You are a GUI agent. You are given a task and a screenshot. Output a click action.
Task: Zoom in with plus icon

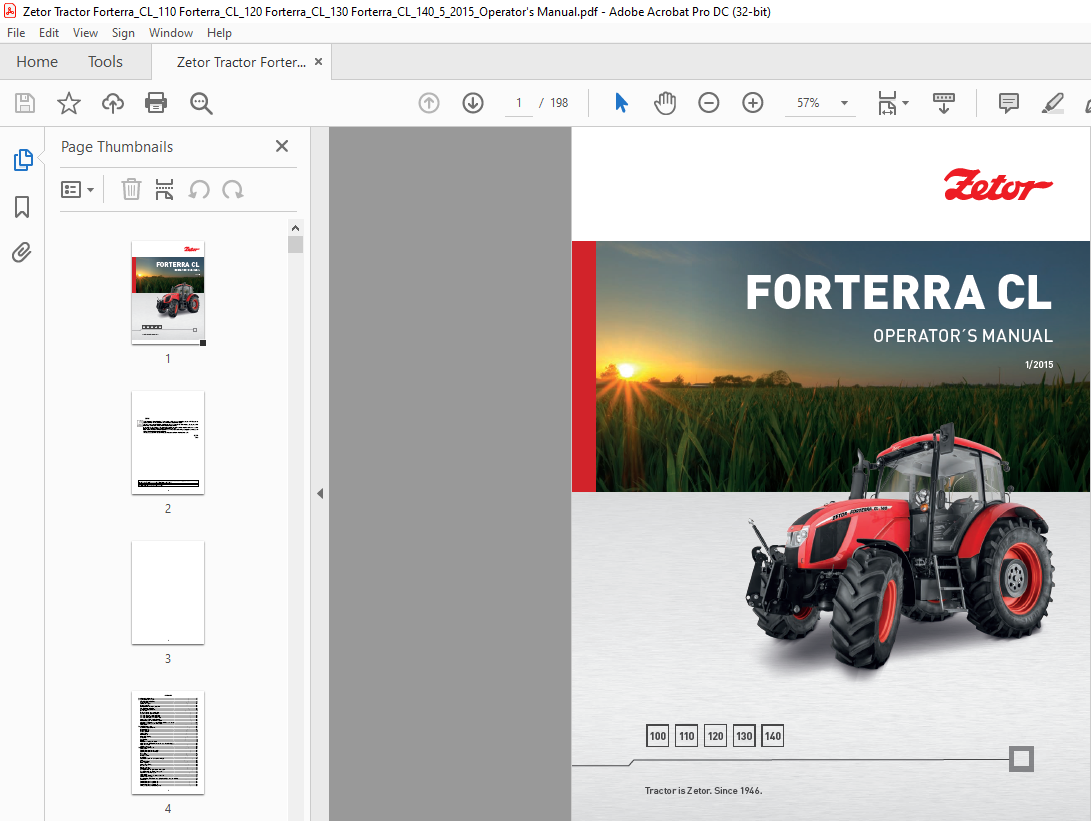point(752,103)
